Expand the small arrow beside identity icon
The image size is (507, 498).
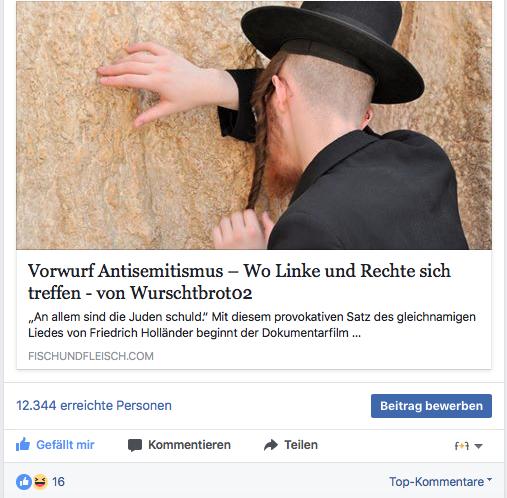coord(478,446)
